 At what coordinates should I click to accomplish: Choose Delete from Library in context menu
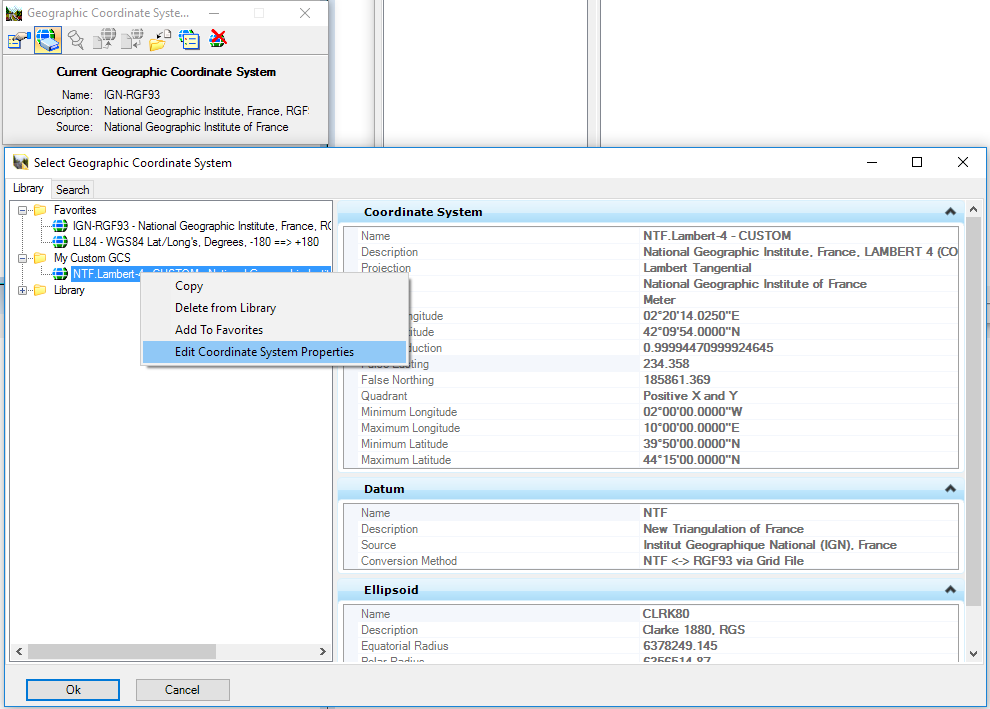tap(275, 308)
